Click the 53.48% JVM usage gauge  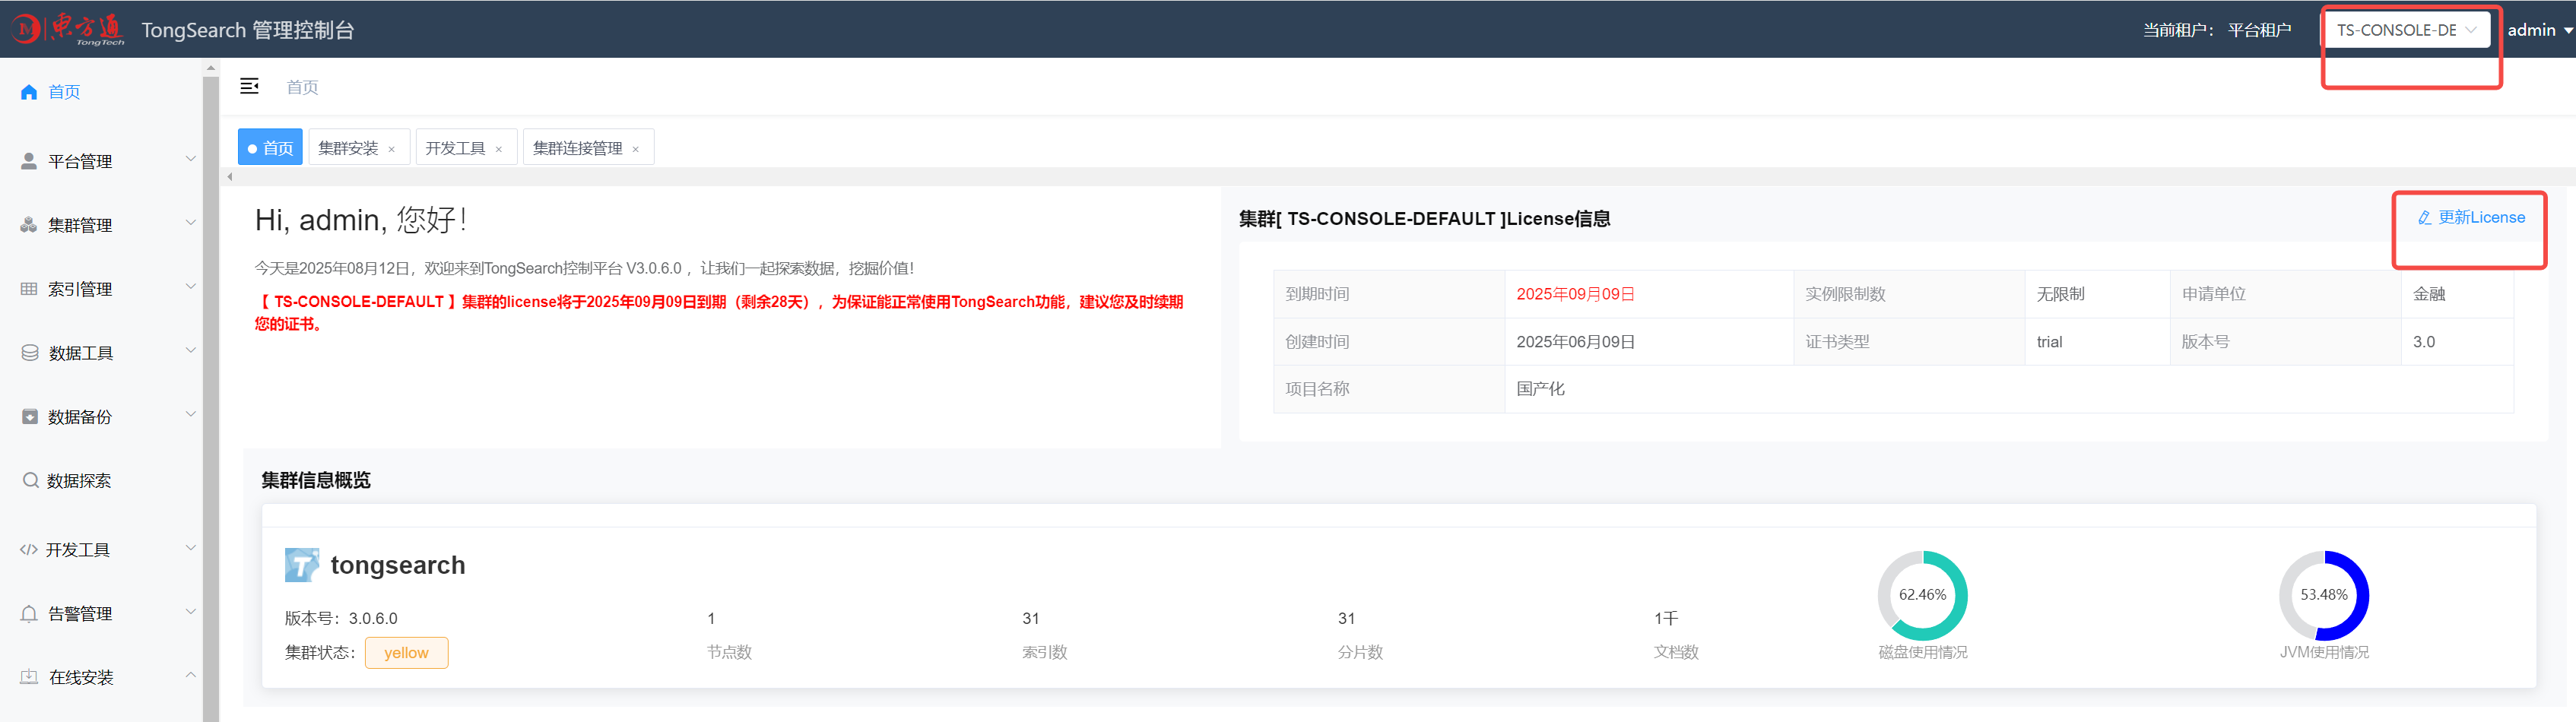tap(2324, 595)
